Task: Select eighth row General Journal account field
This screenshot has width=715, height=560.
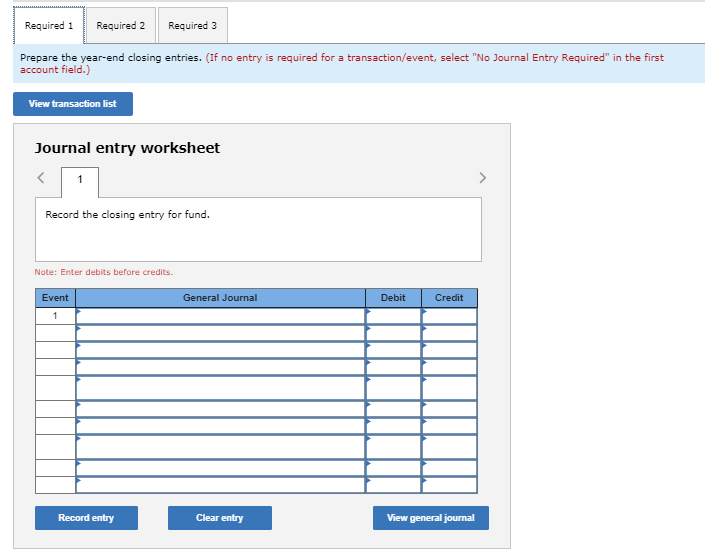Action: click(220, 446)
